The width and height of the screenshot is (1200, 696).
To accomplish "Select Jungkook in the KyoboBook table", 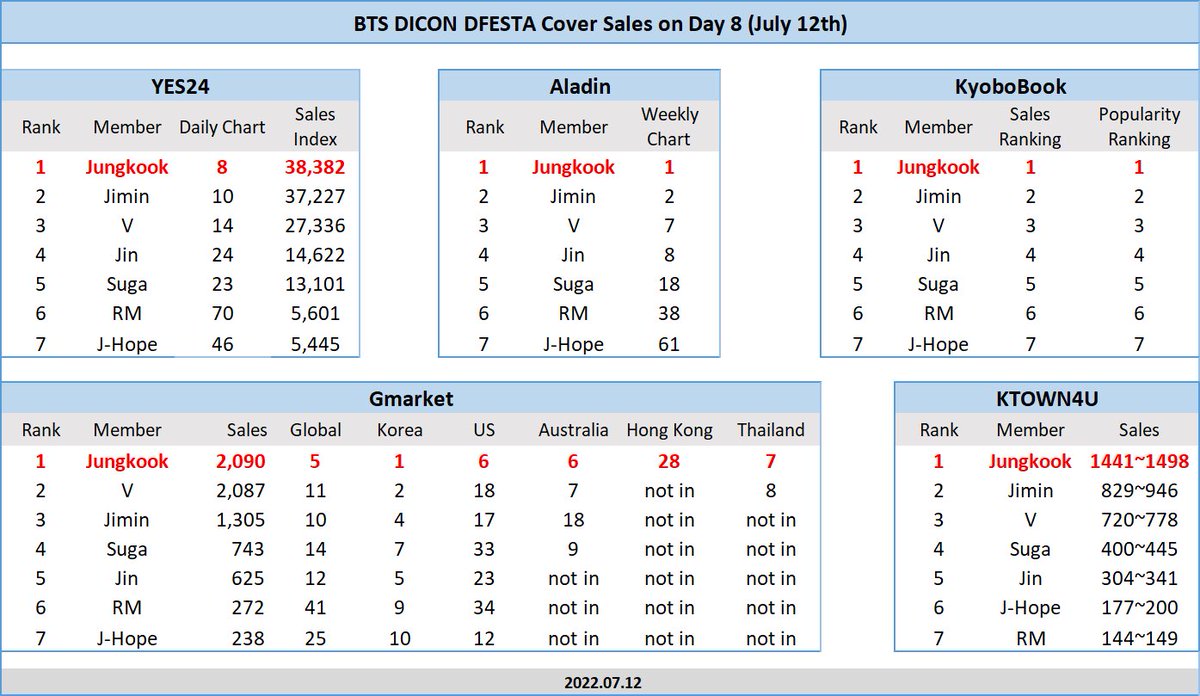I will click(938, 167).
